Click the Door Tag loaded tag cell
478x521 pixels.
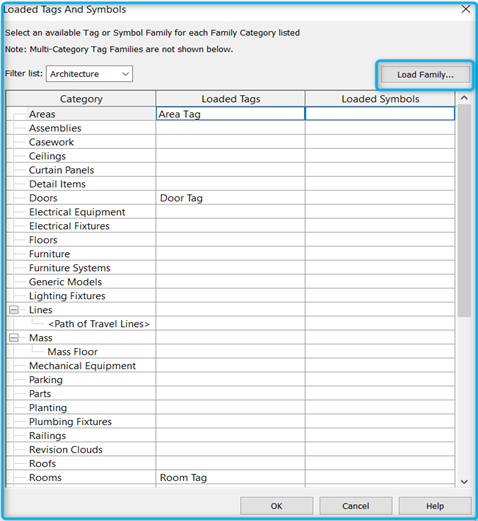[x=230, y=198]
